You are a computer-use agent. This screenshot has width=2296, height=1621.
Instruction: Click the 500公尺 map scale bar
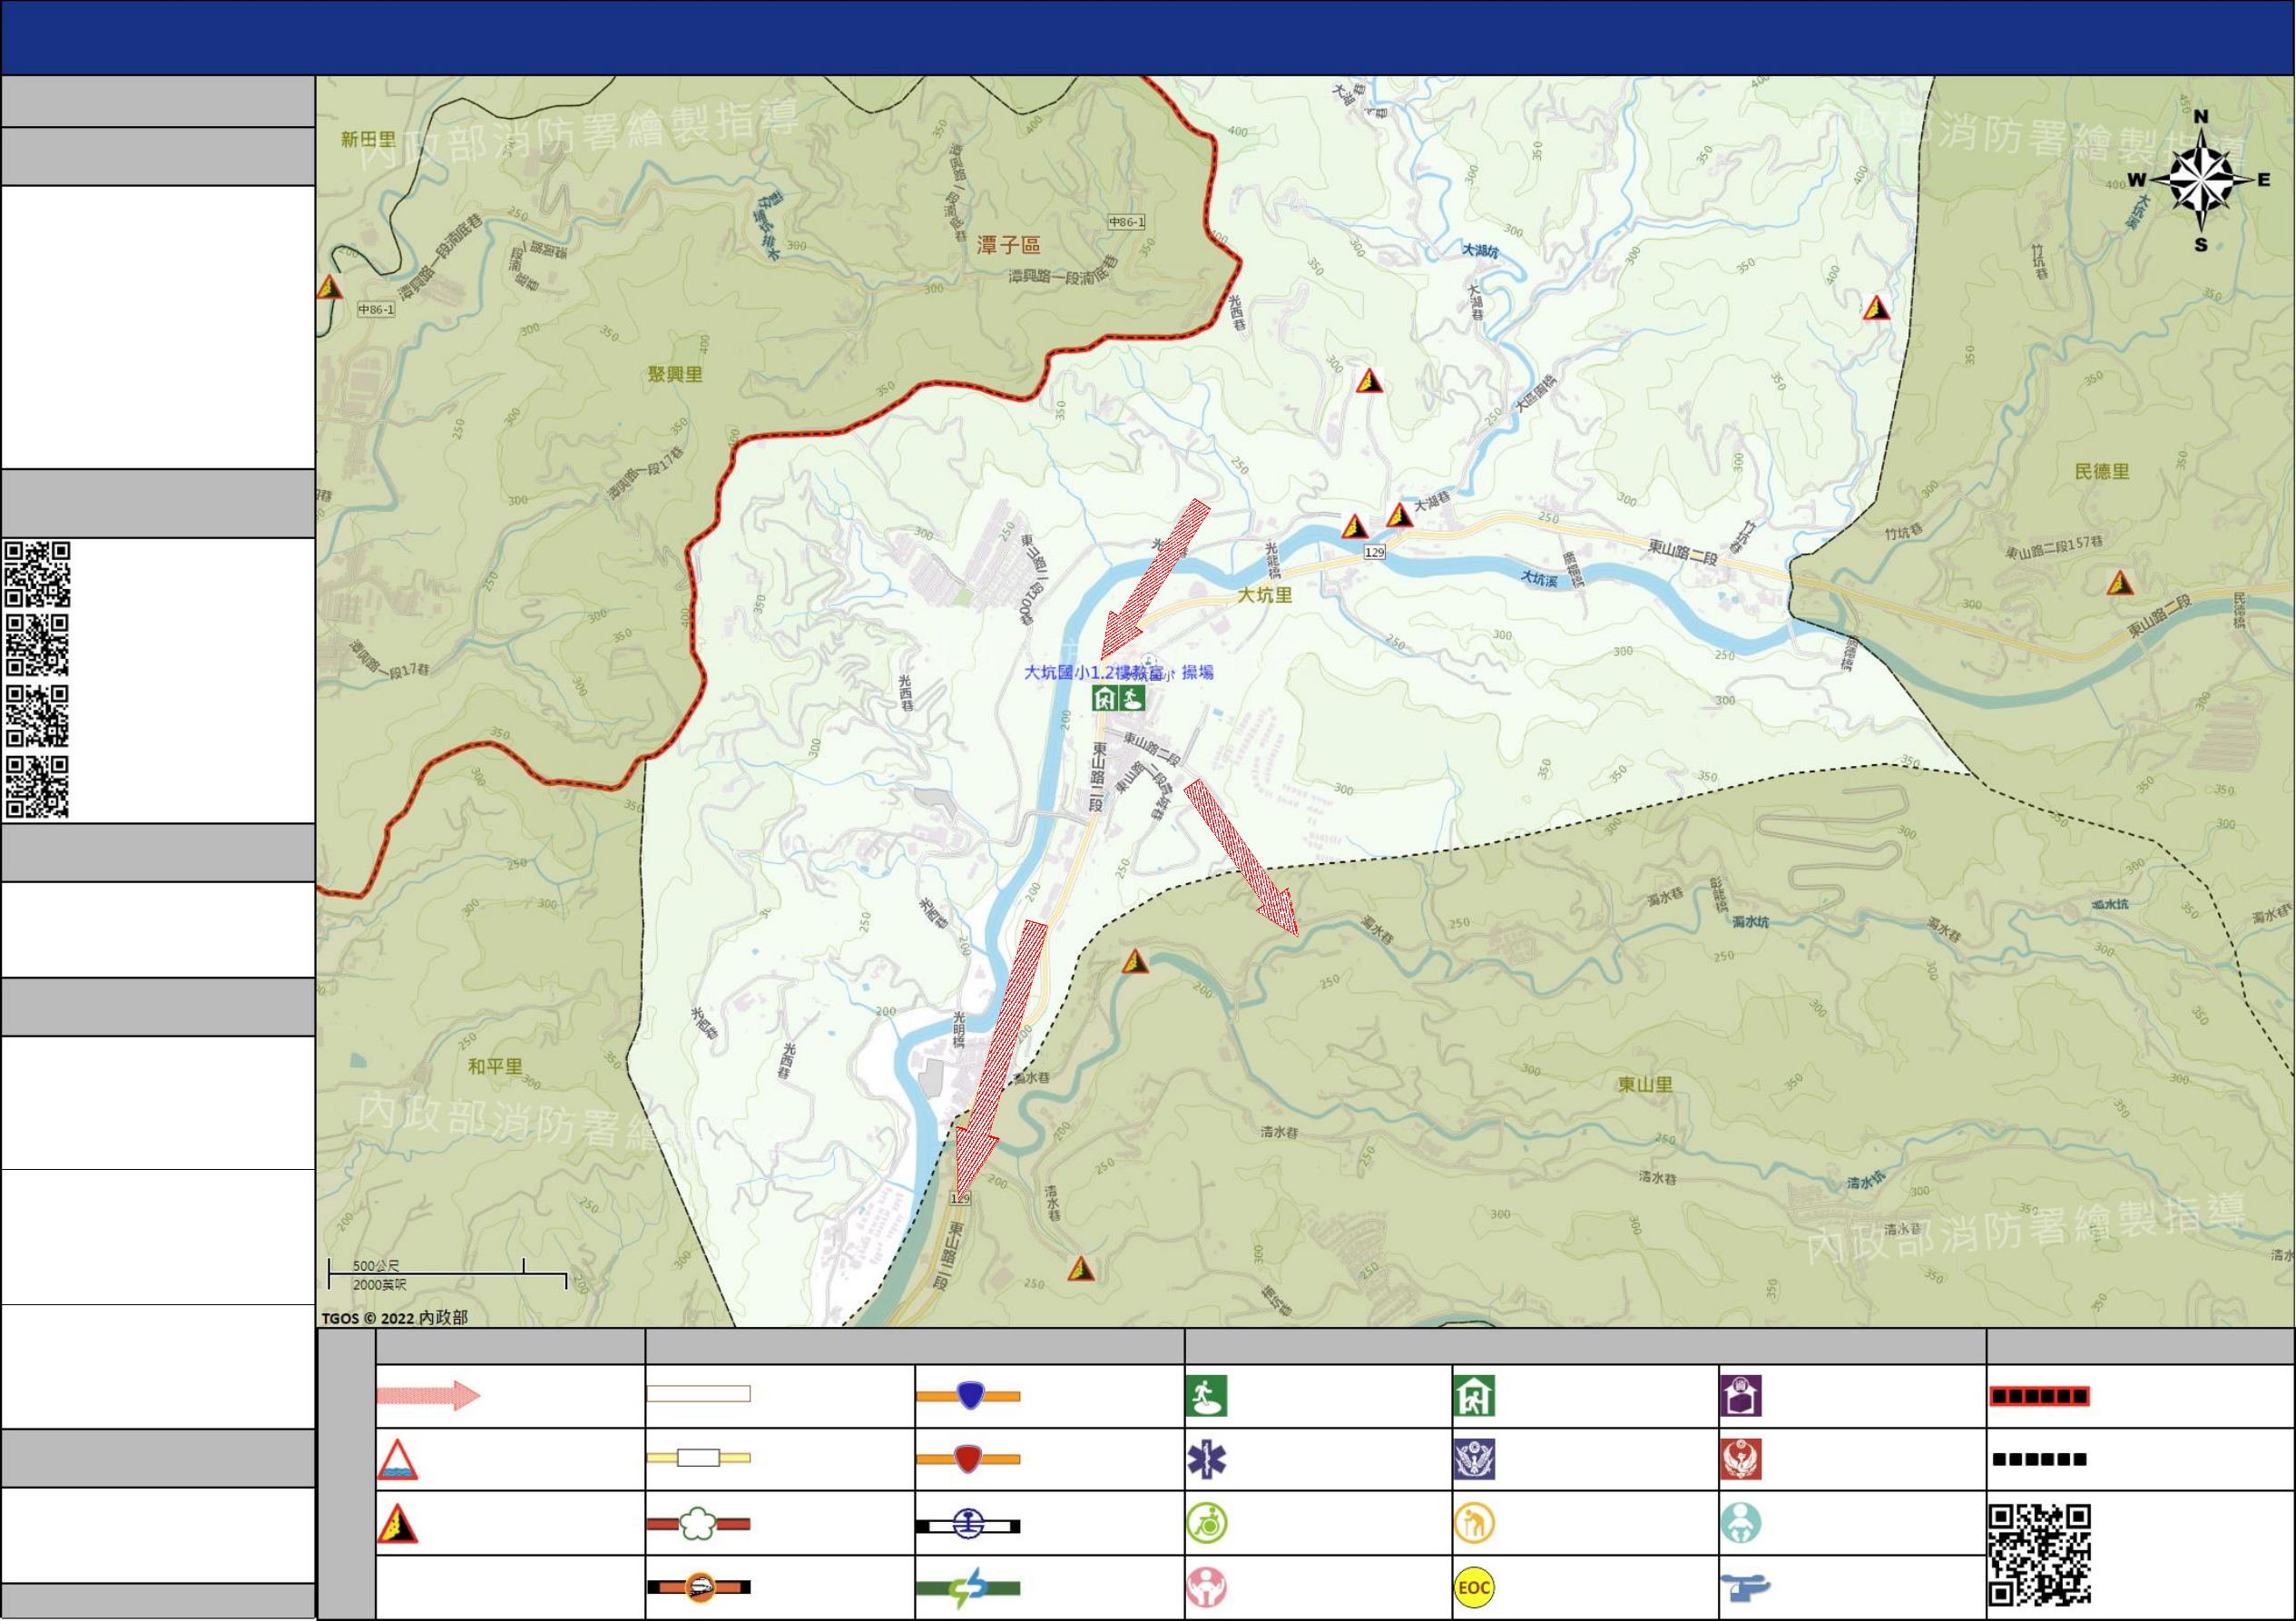coord(447,1274)
